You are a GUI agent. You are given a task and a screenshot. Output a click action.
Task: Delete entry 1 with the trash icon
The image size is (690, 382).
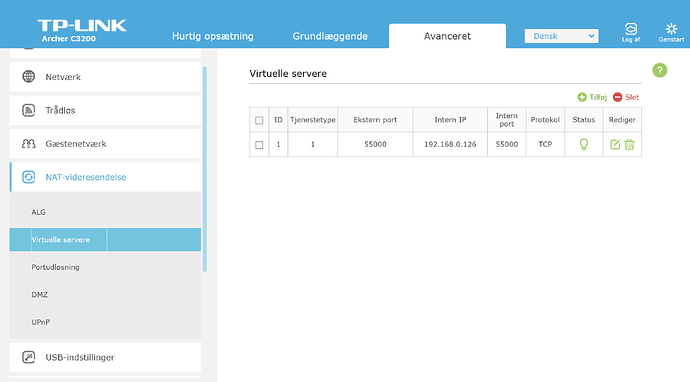click(629, 144)
